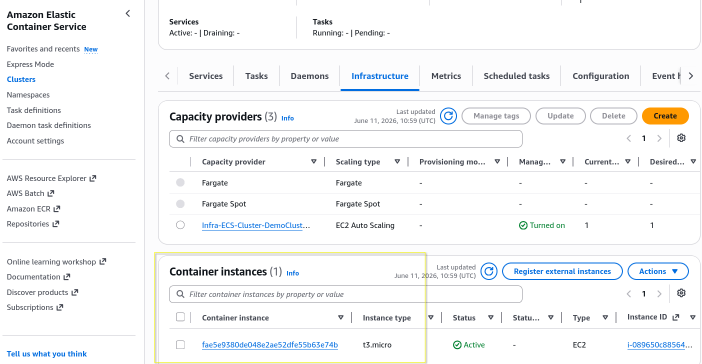Open the Configuration tab
Image resolution: width=702 pixels, height=364 pixels.
click(600, 76)
